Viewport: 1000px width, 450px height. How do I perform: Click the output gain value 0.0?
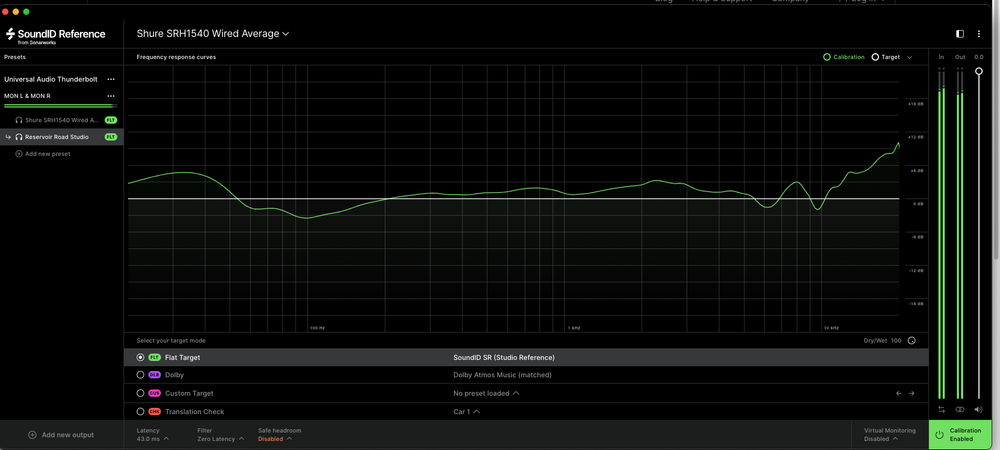pyautogui.click(x=979, y=57)
